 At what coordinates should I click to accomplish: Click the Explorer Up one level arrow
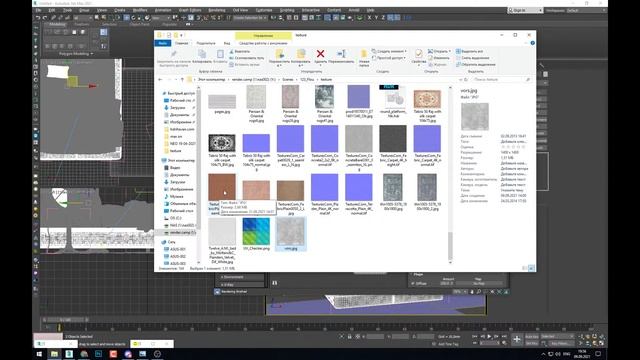tap(182, 80)
